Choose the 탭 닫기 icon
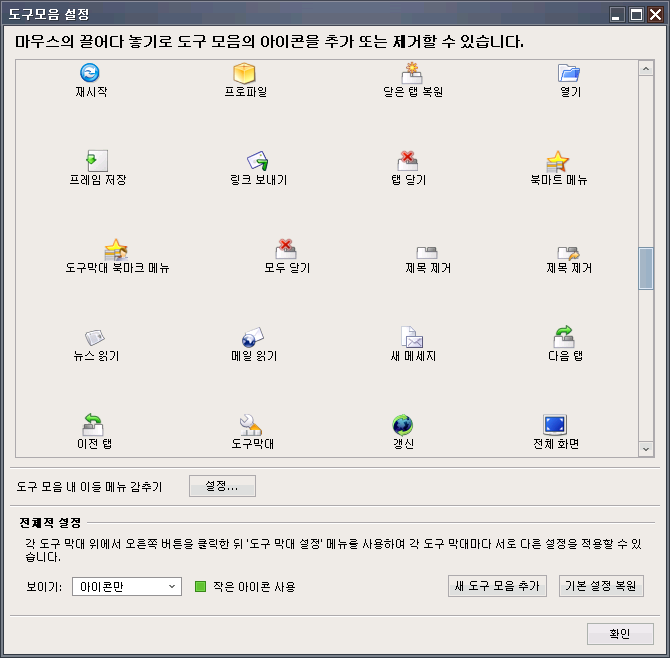Screen dimensions: 670x658 [x=408, y=161]
